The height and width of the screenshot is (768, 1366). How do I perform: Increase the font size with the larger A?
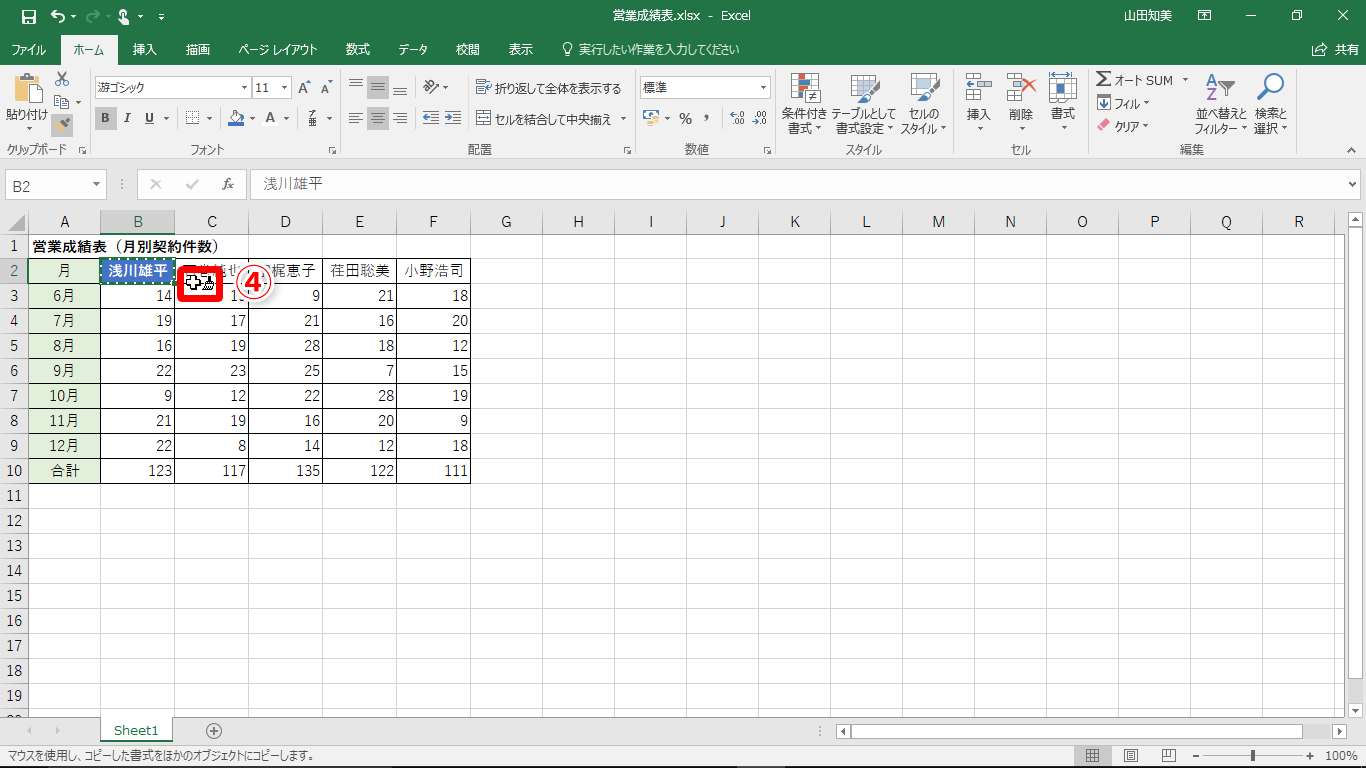[306, 88]
